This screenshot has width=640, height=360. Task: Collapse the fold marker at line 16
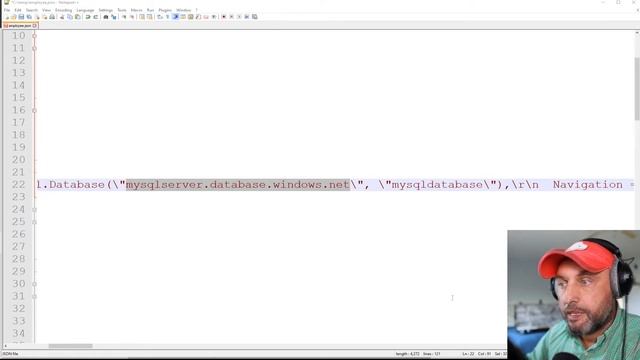[34, 110]
